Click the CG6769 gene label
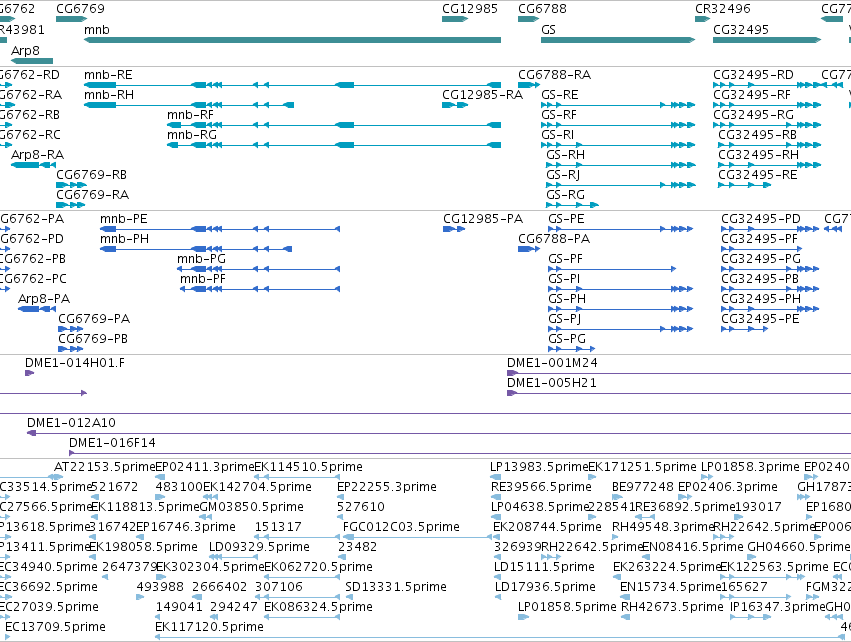This screenshot has height=642, width=851. (80, 9)
